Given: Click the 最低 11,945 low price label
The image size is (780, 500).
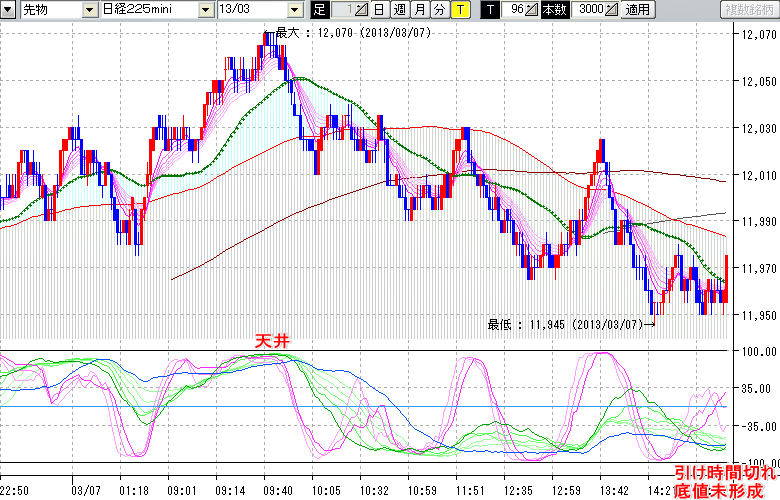Looking at the screenshot, I should click(x=565, y=324).
